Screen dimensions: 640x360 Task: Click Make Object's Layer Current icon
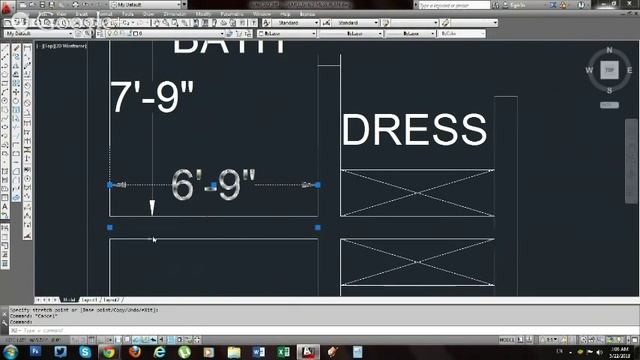[x=230, y=33]
